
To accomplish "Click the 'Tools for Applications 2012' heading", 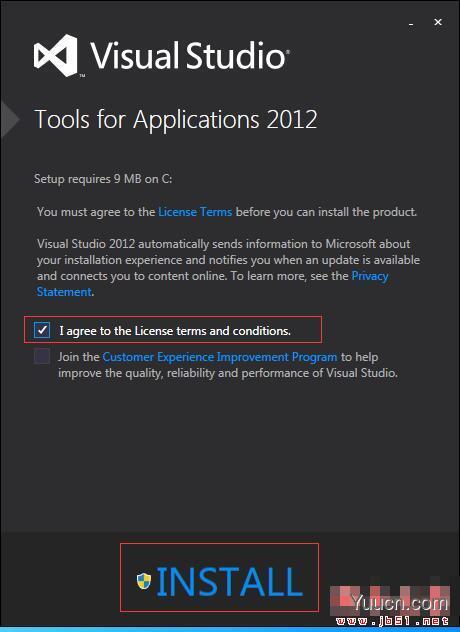I will [x=176, y=120].
